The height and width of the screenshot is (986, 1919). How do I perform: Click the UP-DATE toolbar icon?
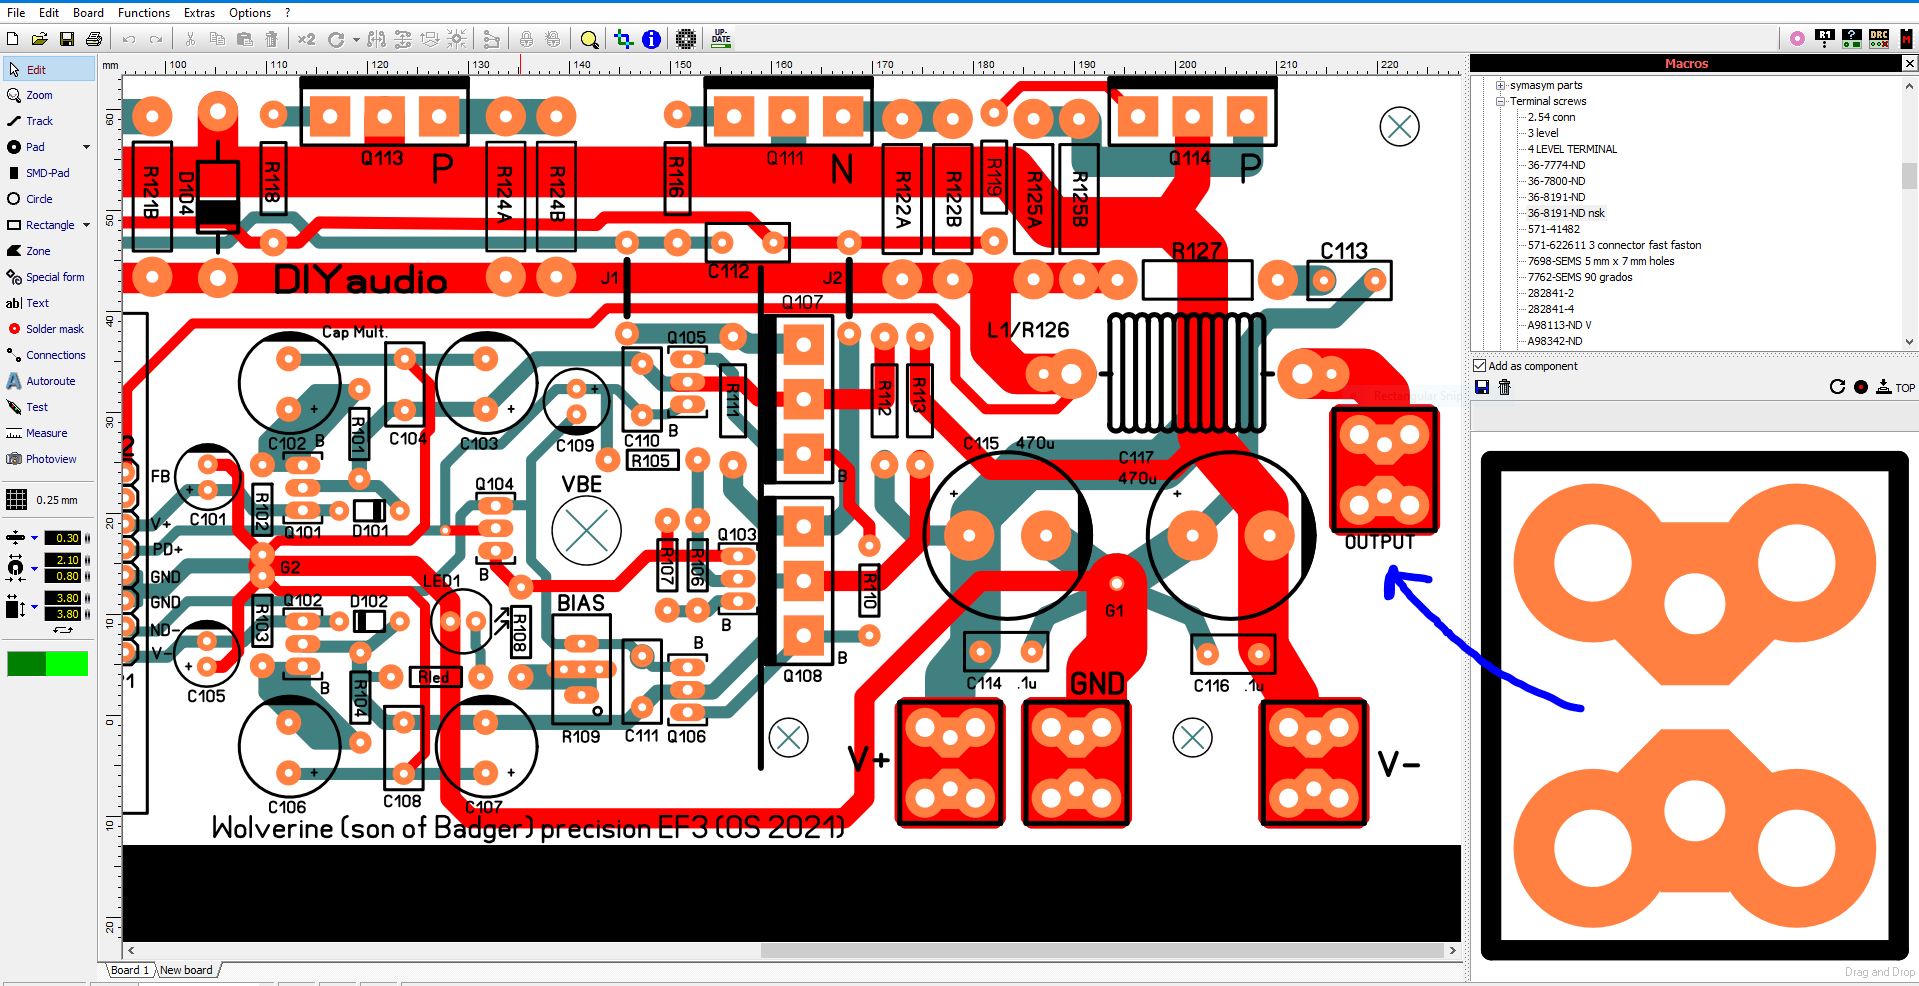(x=721, y=39)
